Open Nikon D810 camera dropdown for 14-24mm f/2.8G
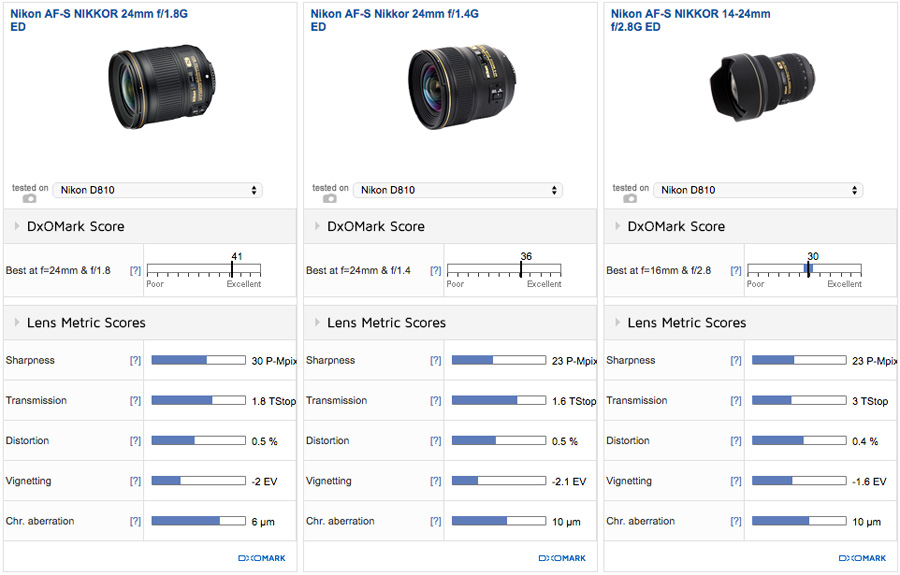The height and width of the screenshot is (575, 900). (x=757, y=190)
